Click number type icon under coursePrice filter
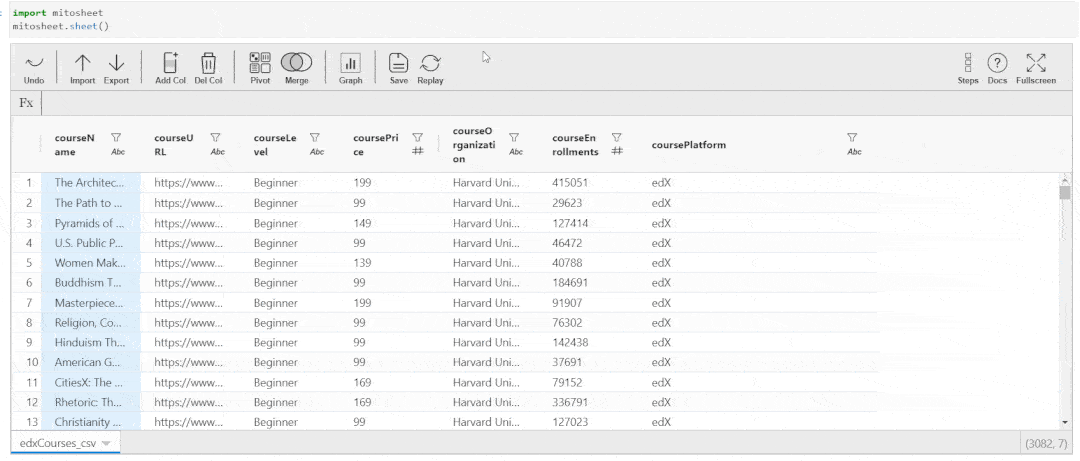 click(x=417, y=152)
